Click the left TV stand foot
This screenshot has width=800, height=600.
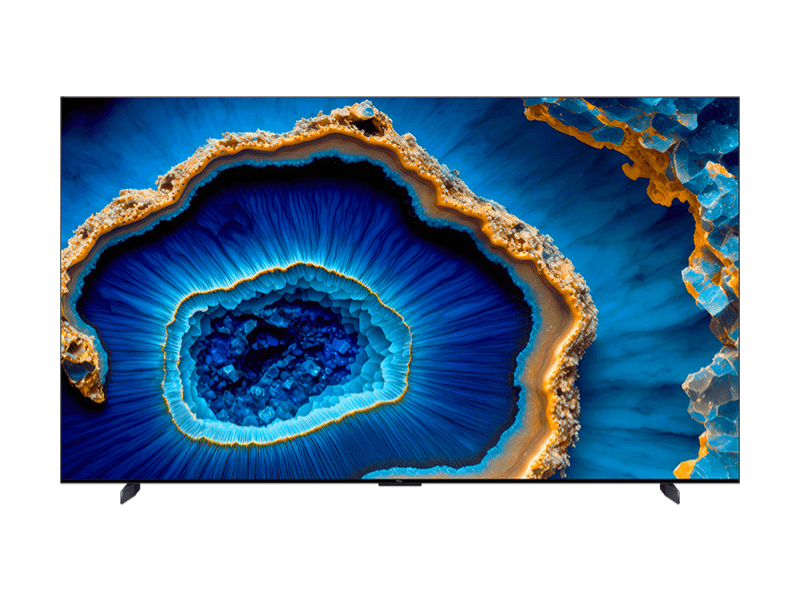click(130, 493)
